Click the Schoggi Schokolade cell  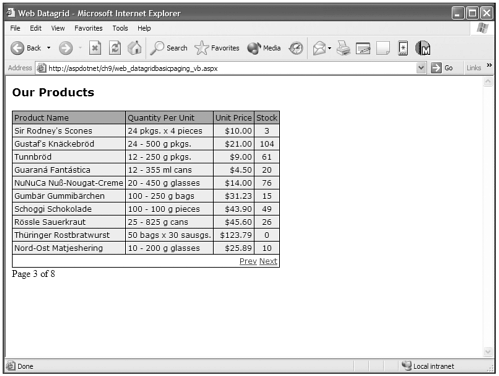pos(69,209)
